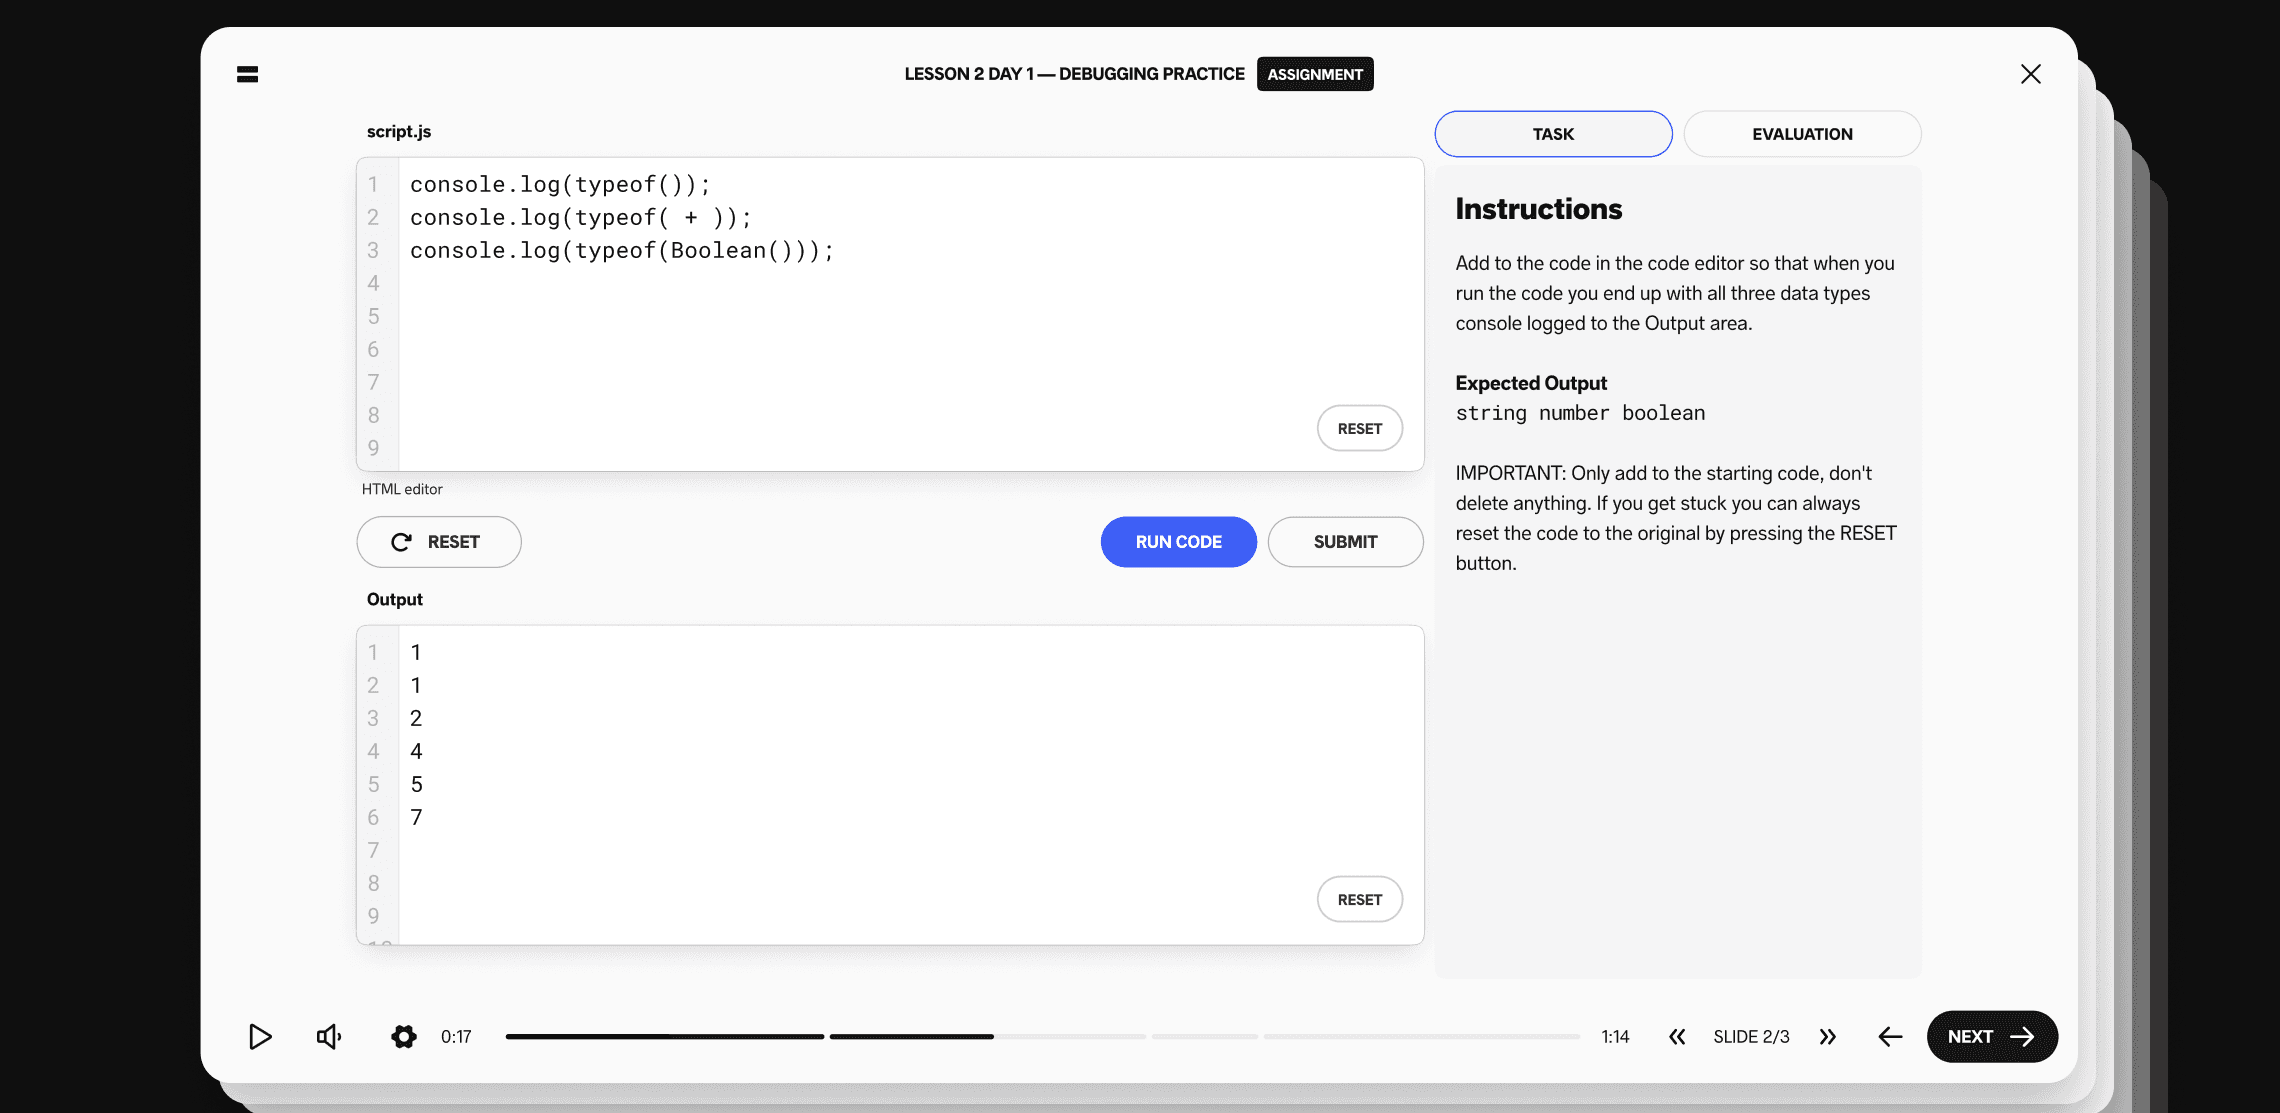Open playback settings gear icon
This screenshot has height=1113, width=2280.
click(403, 1037)
